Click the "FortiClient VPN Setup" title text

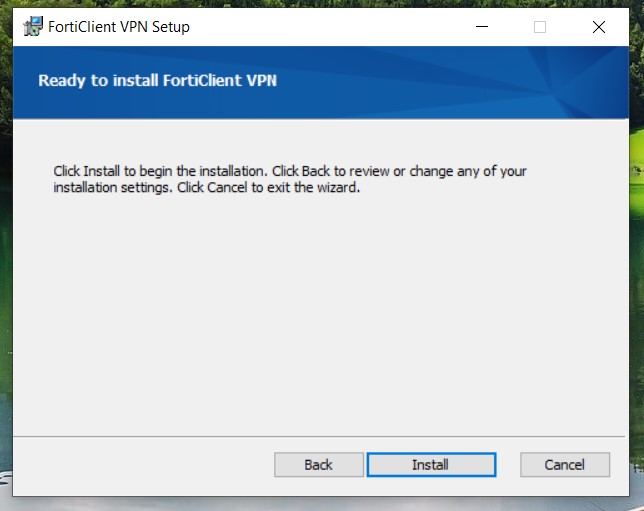point(119,27)
